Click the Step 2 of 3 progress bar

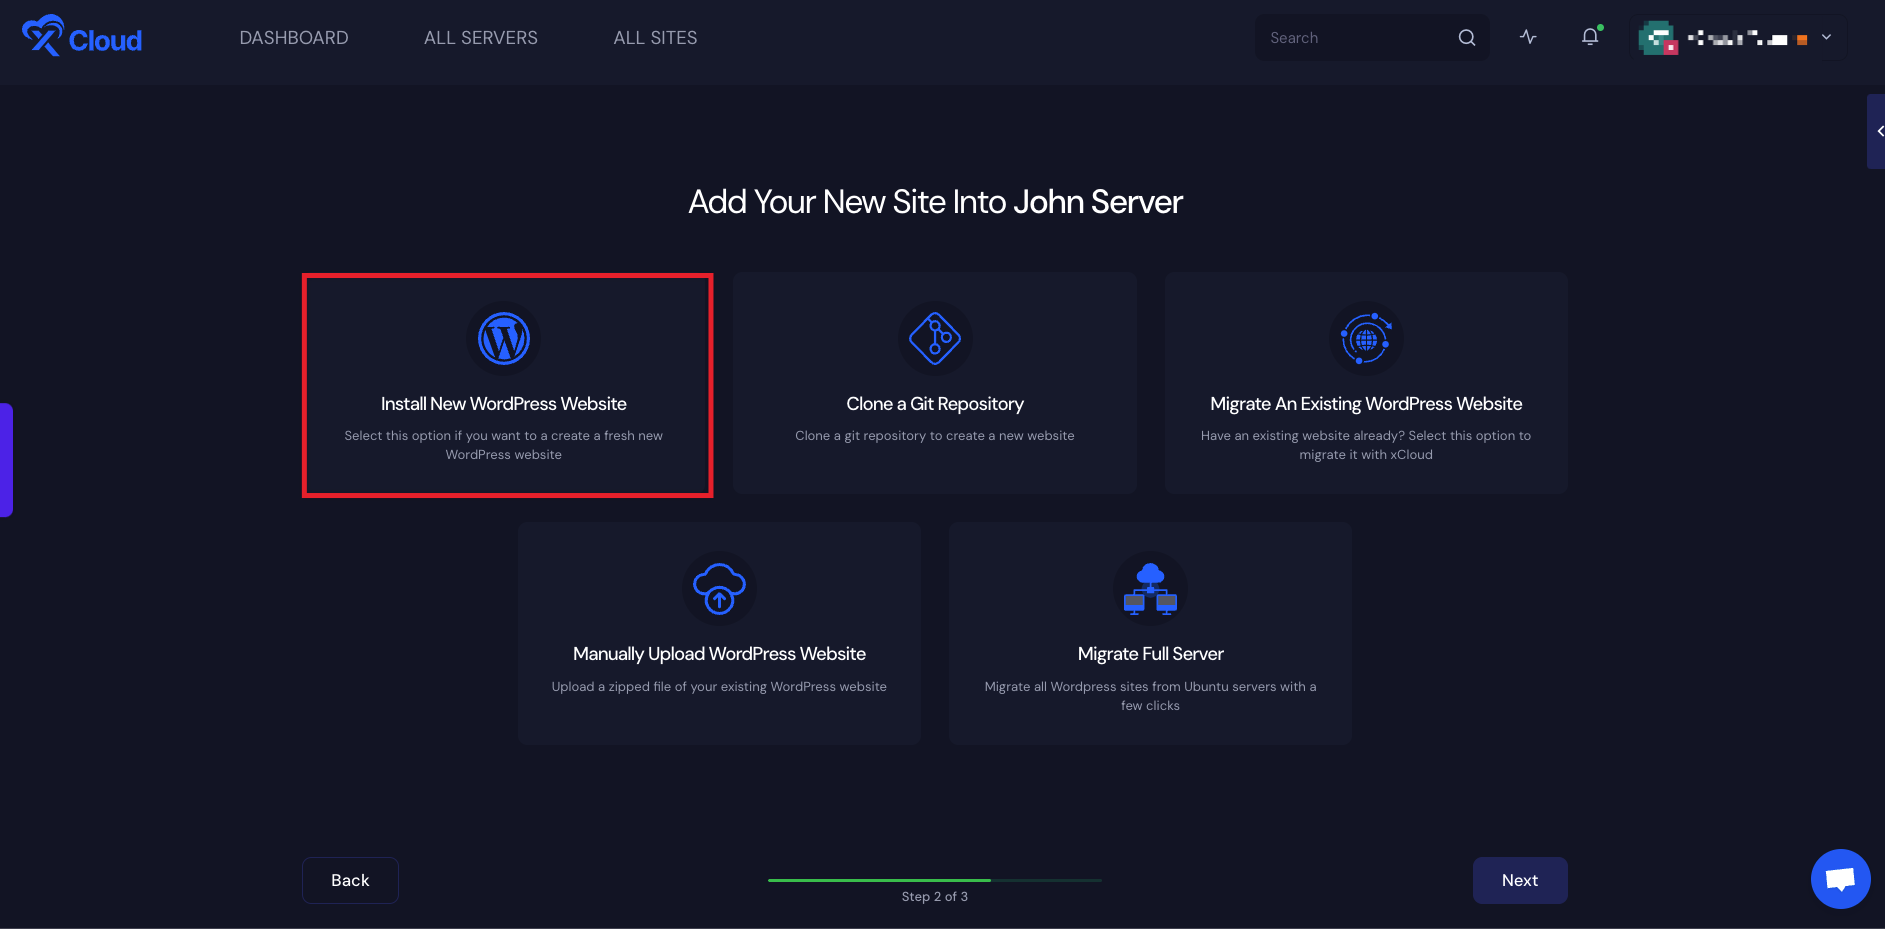934,880
